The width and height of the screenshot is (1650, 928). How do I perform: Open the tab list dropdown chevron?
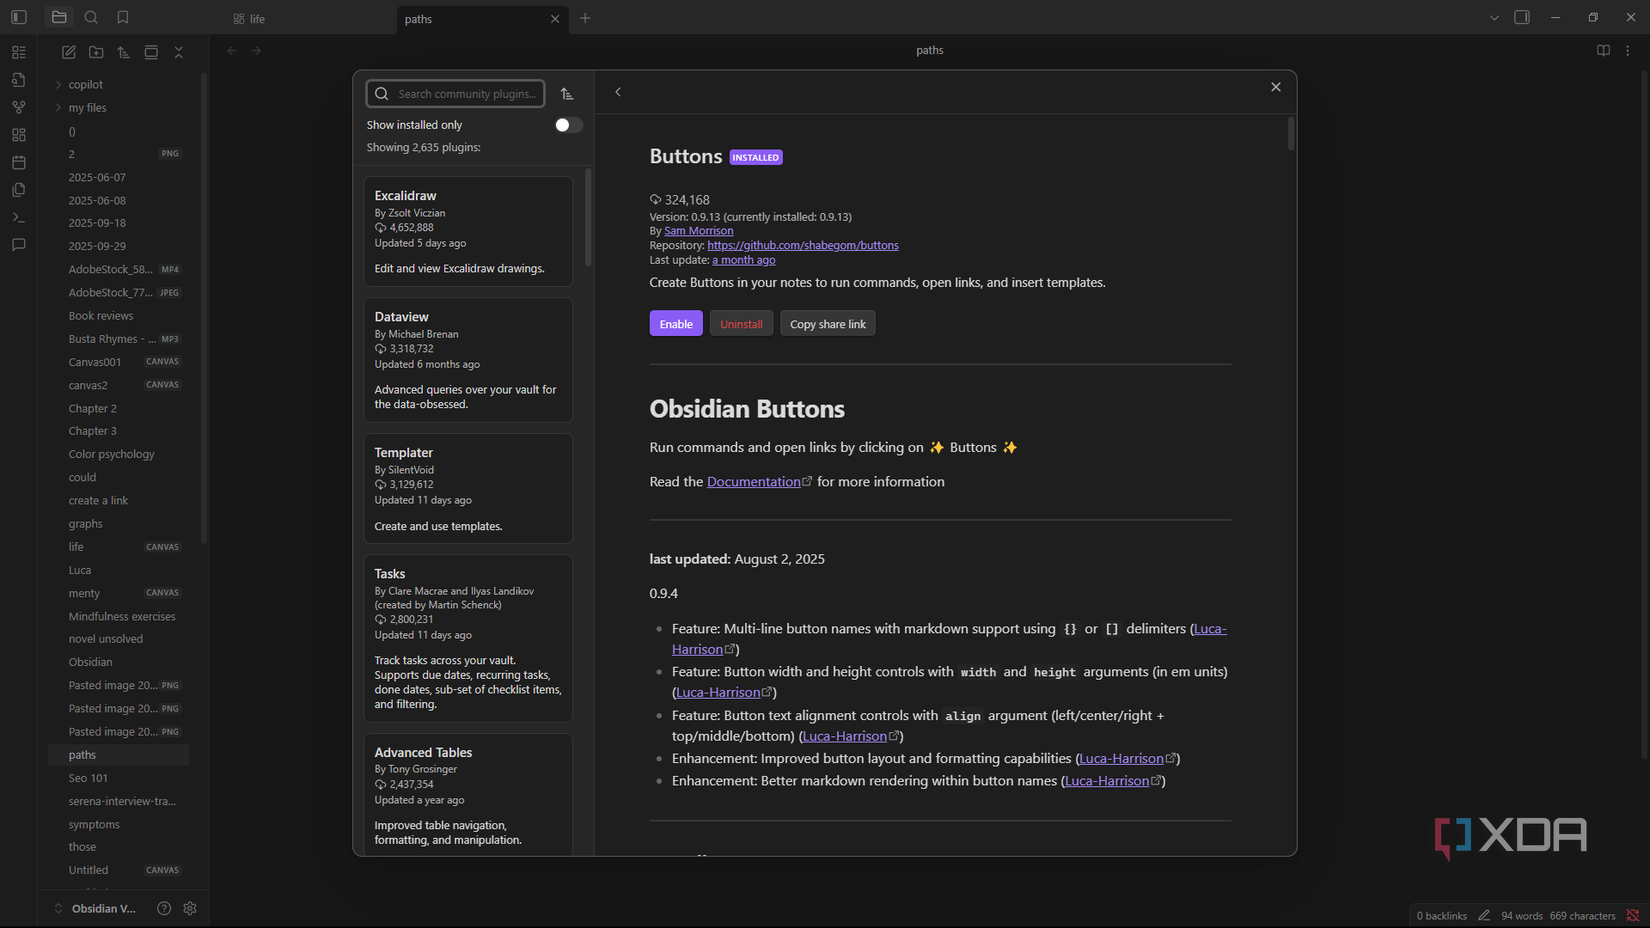pos(1493,17)
